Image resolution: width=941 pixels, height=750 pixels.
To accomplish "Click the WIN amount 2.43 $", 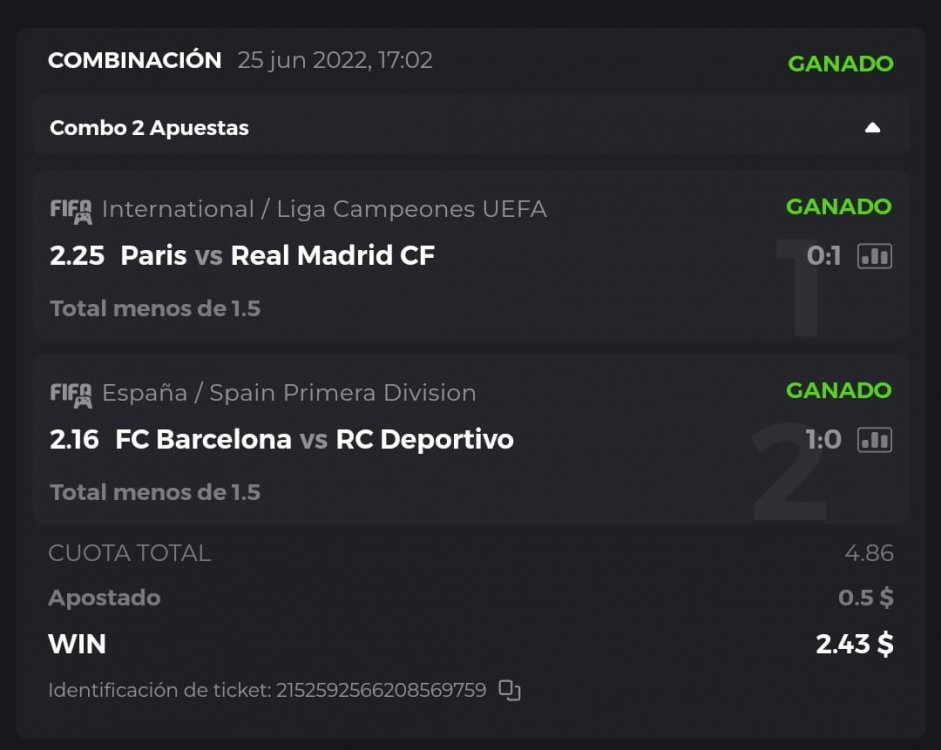I will (854, 644).
